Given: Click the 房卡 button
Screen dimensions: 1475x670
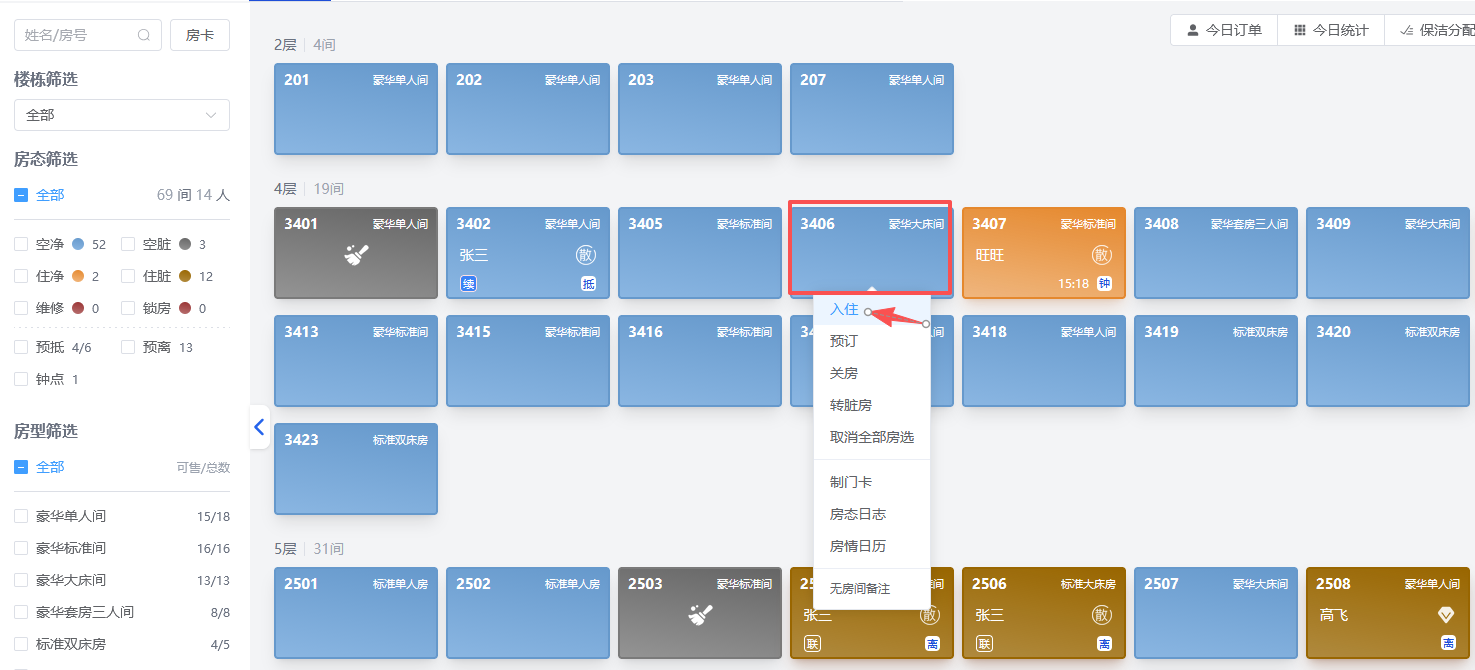Looking at the screenshot, I should click(200, 35).
